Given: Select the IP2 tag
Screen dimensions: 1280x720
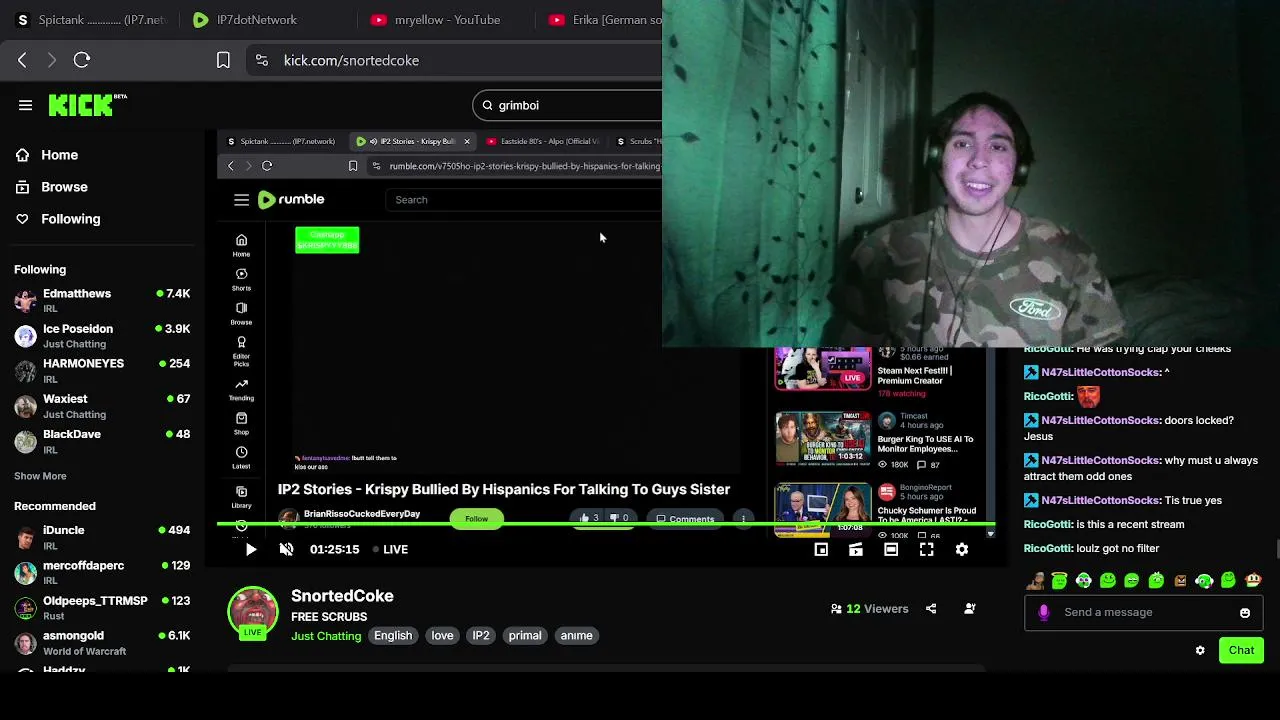Looking at the screenshot, I should point(481,635).
